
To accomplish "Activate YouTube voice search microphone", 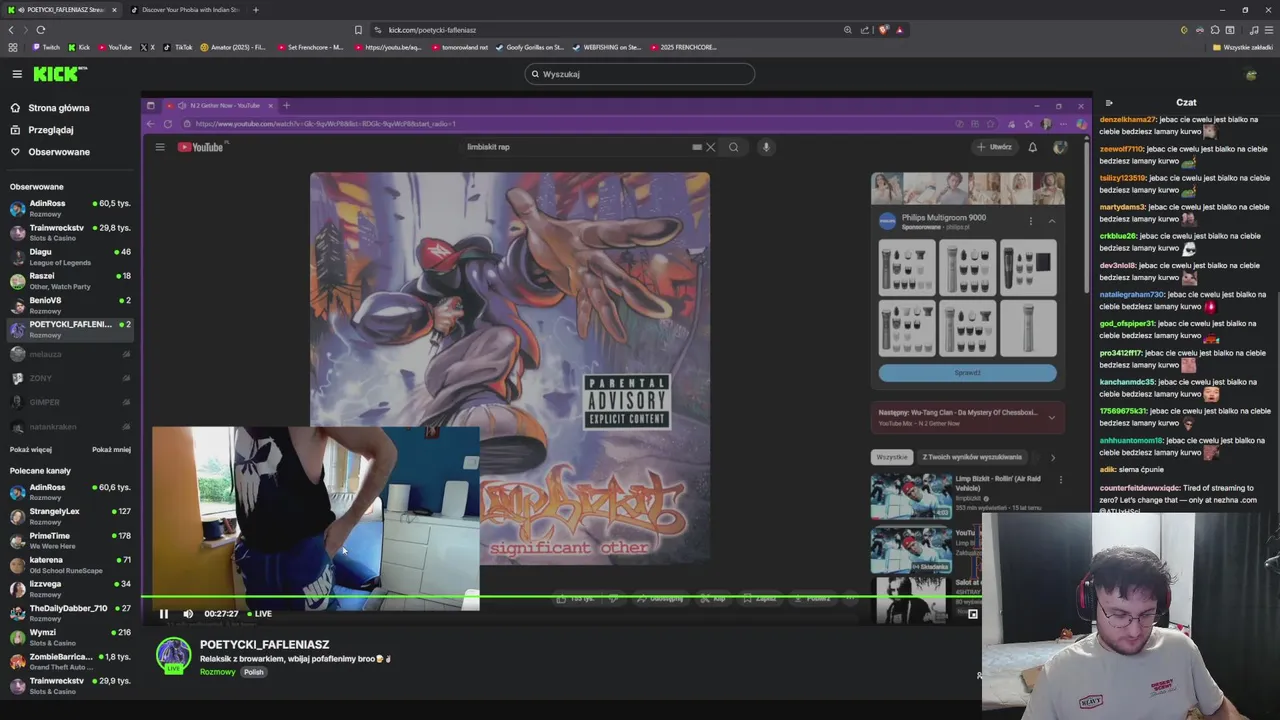I will click(766, 147).
